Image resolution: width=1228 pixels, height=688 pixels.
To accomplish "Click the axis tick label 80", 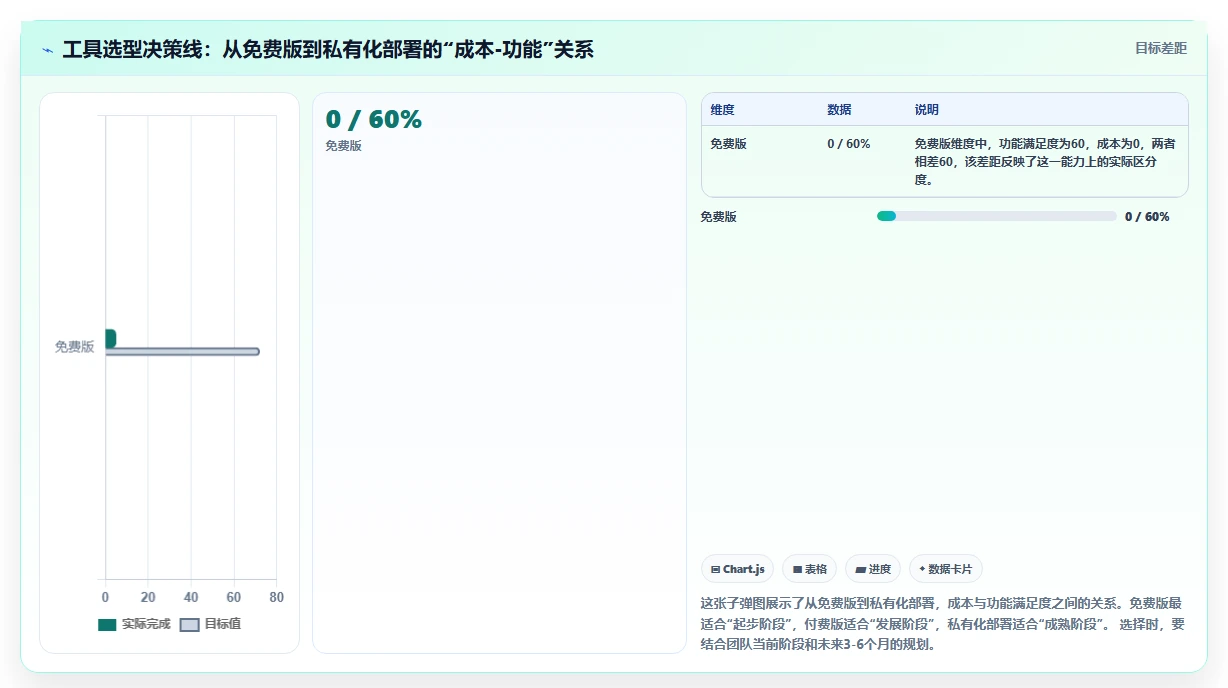I will 277,597.
